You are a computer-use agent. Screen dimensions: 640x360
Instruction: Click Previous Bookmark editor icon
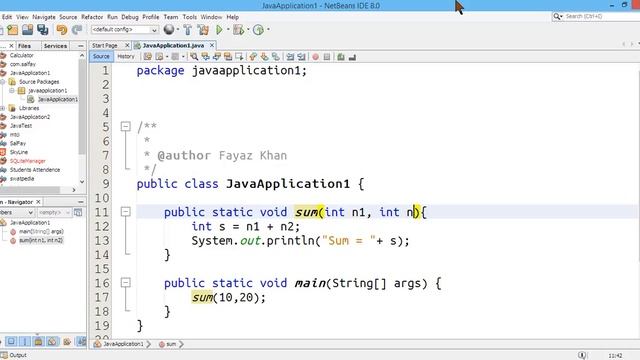[x=253, y=57]
